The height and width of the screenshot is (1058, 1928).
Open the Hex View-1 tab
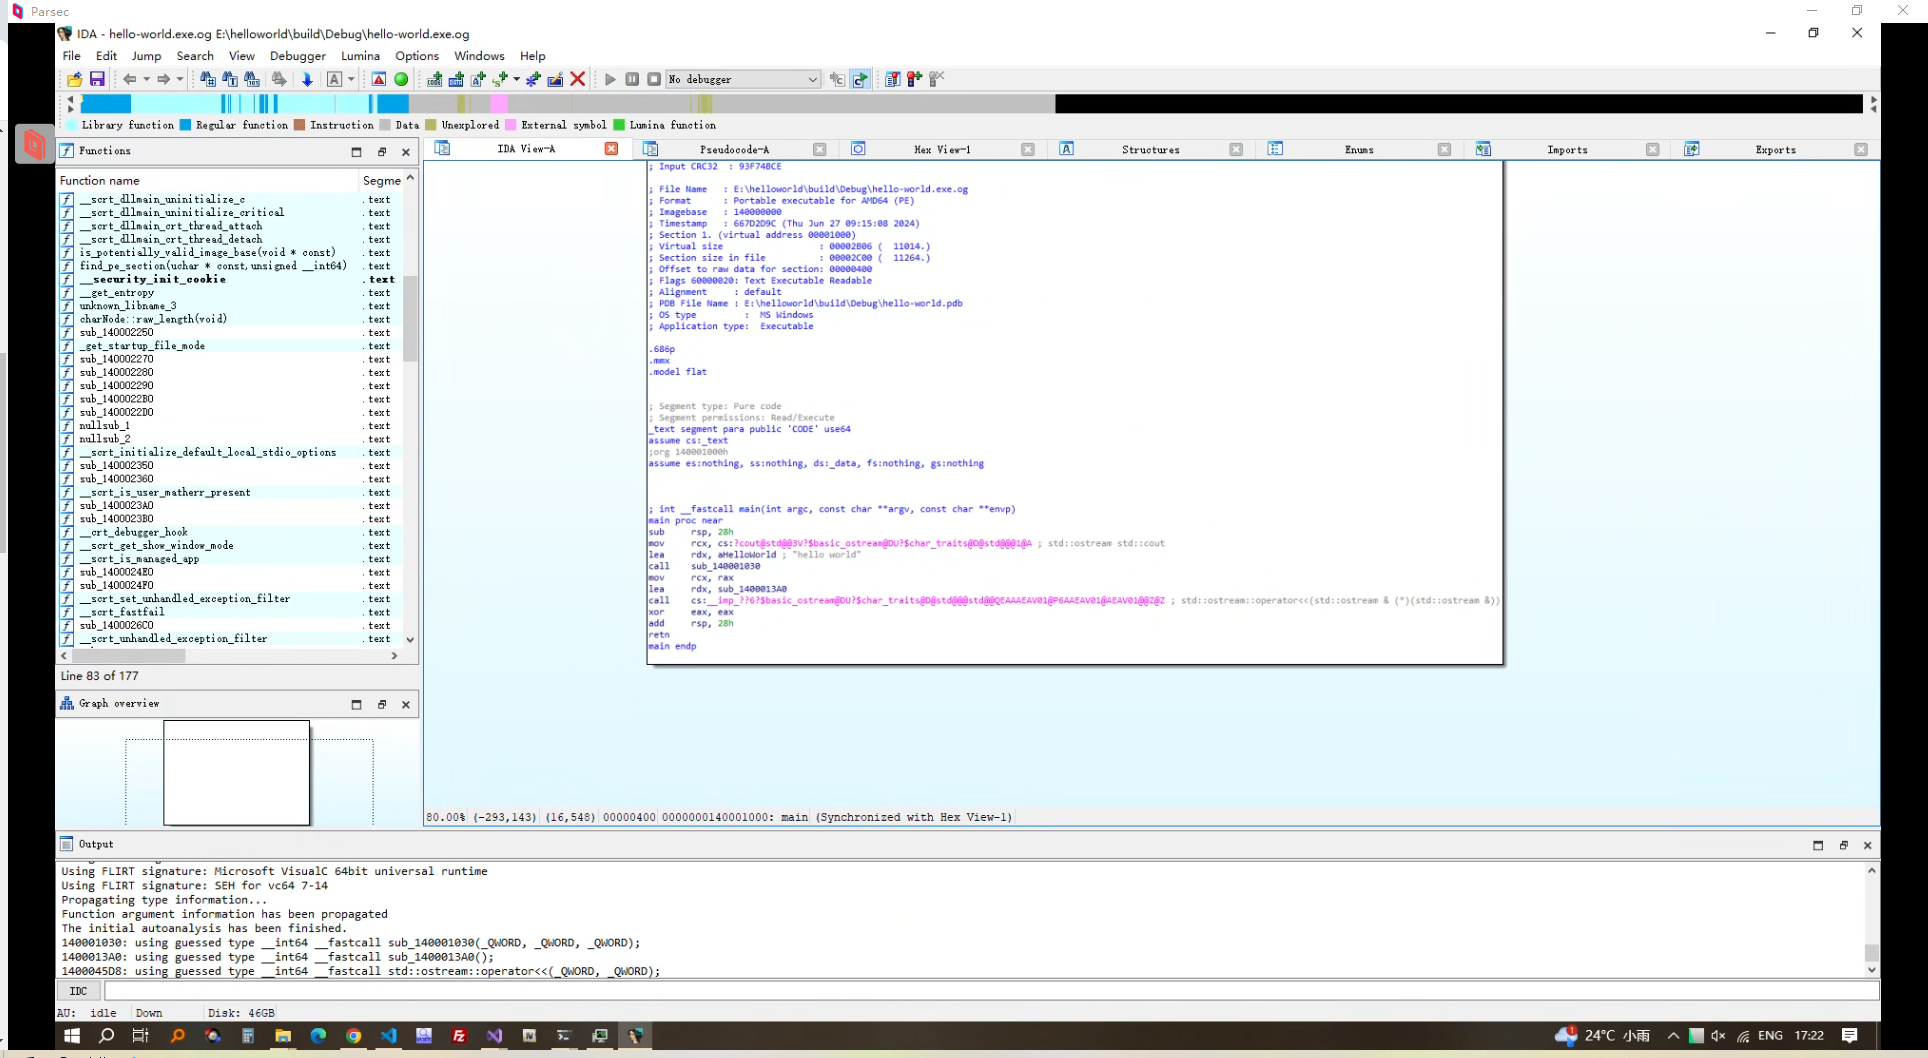click(x=941, y=149)
